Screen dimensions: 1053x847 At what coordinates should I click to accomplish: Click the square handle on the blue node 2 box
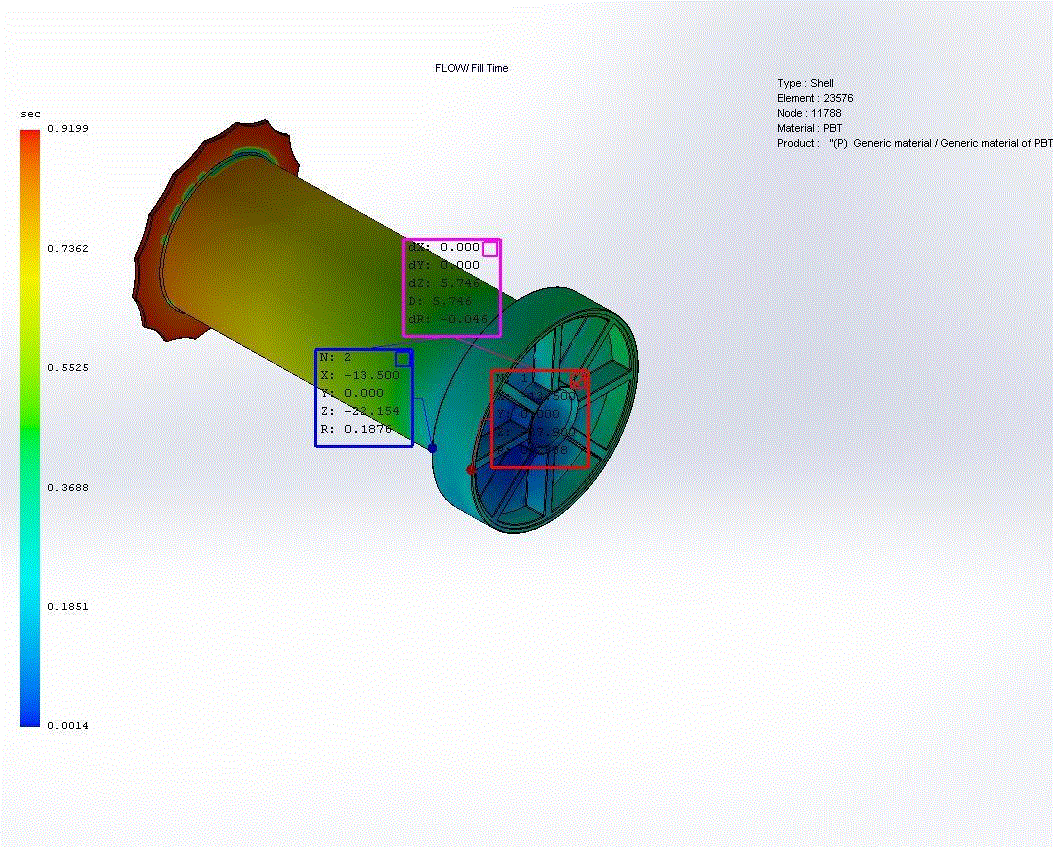pyautogui.click(x=402, y=359)
